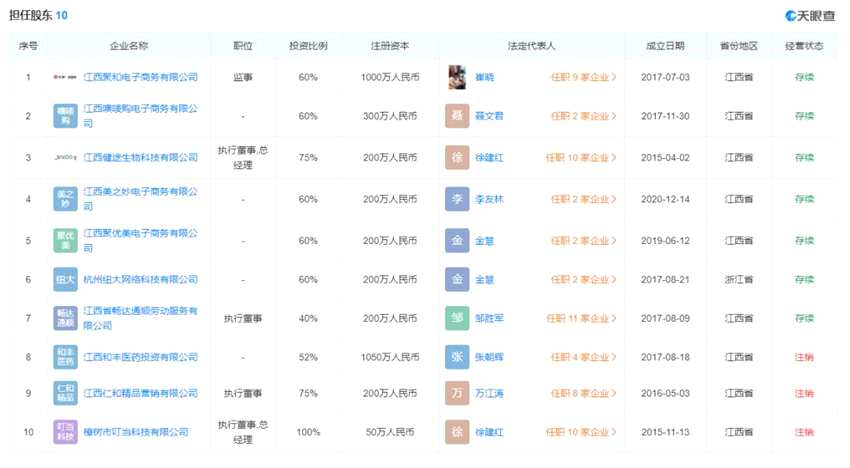Click 聂 avatar icon in row 2
Image resolution: width=850 pixels, height=468 pixels.
click(457, 116)
